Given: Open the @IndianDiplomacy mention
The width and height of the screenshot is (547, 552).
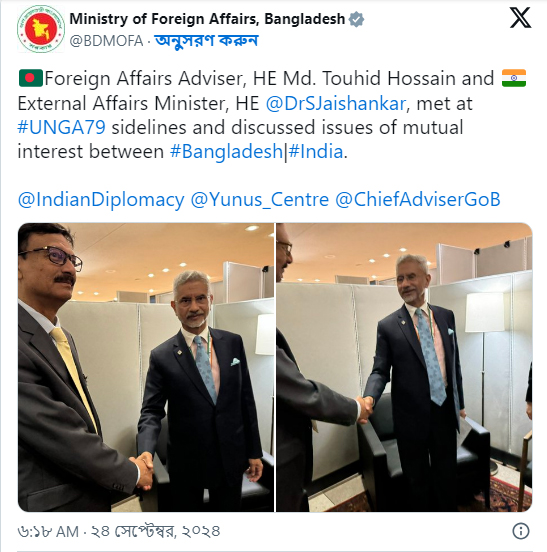Looking at the screenshot, I should tap(101, 200).
